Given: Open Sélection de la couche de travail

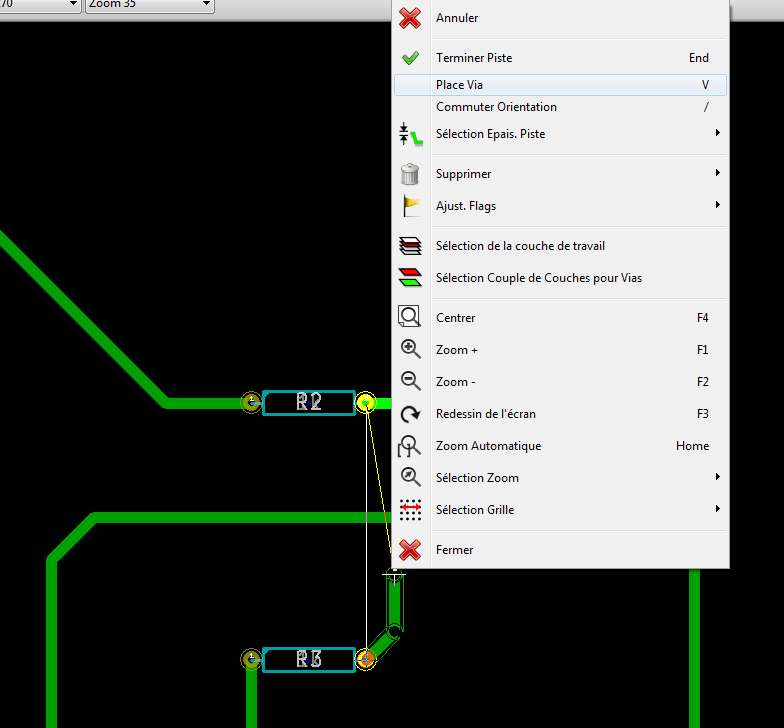Looking at the screenshot, I should tap(560, 246).
